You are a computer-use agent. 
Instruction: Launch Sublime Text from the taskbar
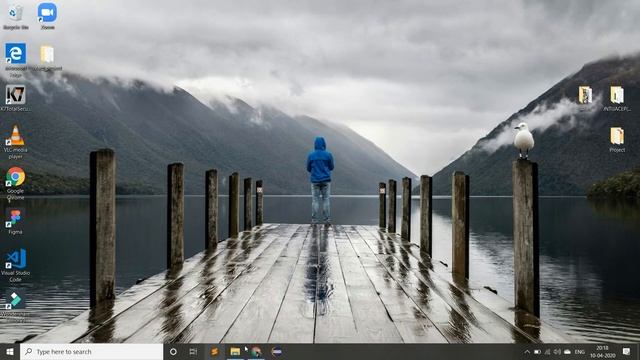(x=215, y=351)
